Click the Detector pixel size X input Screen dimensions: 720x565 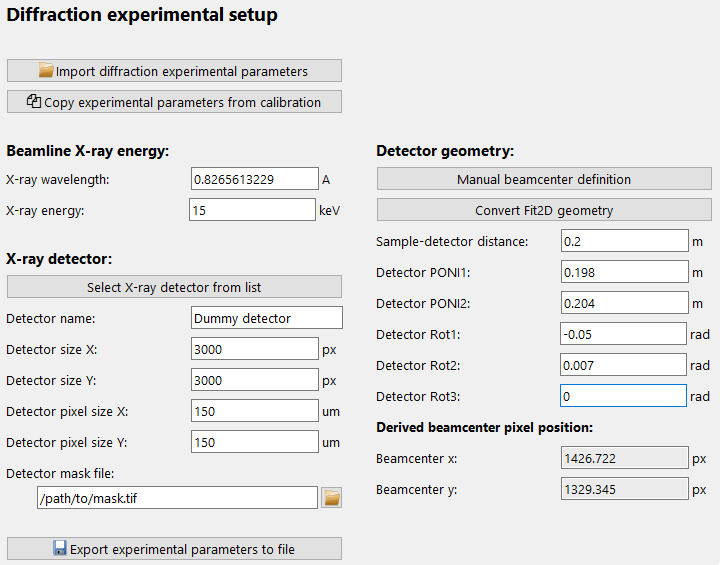(x=254, y=411)
